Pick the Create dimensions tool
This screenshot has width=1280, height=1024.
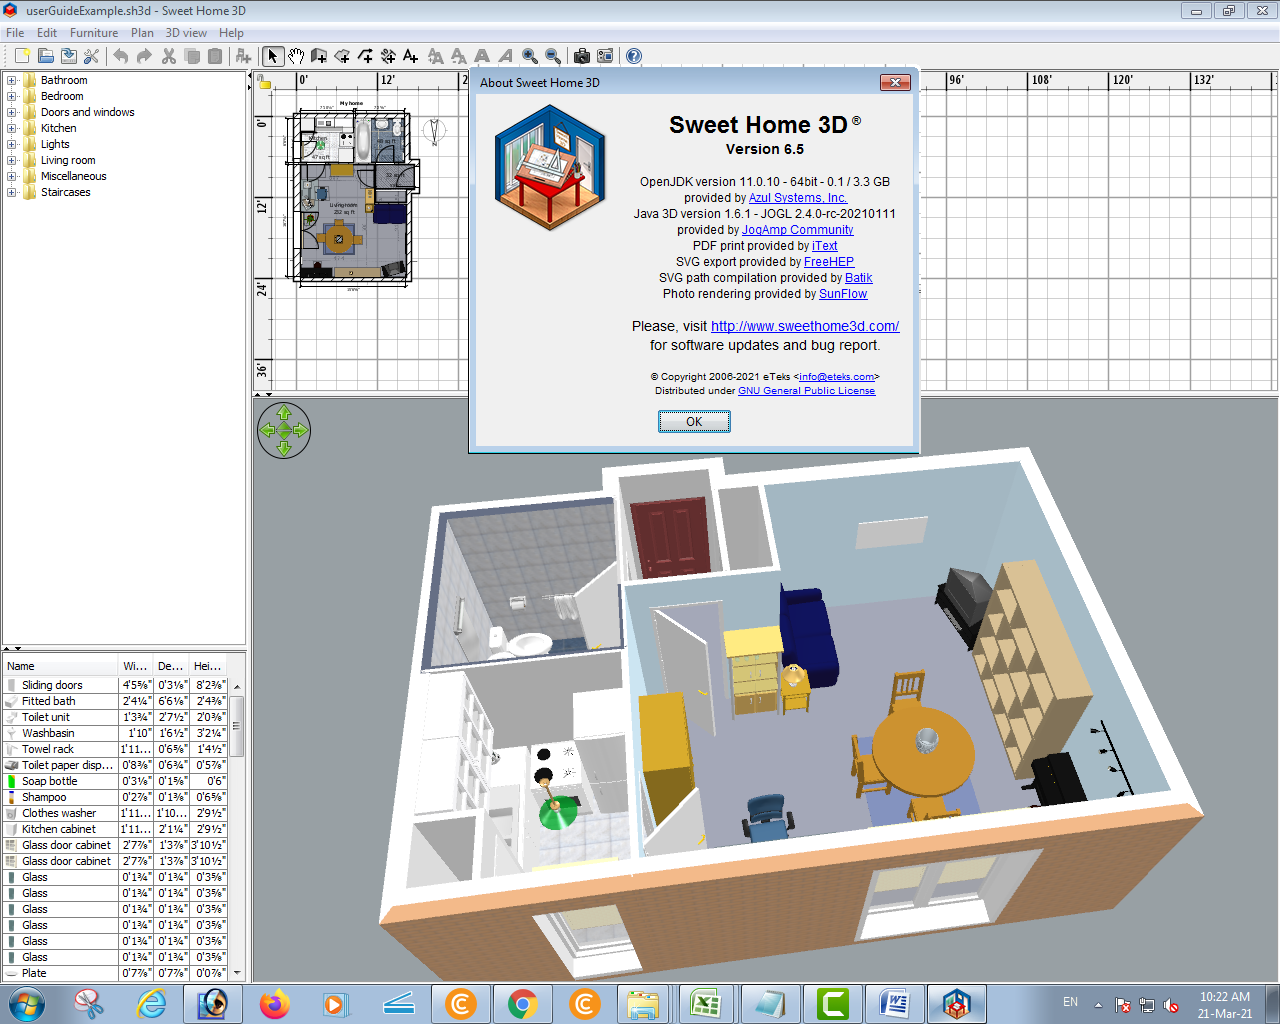pyautogui.click(x=388, y=56)
